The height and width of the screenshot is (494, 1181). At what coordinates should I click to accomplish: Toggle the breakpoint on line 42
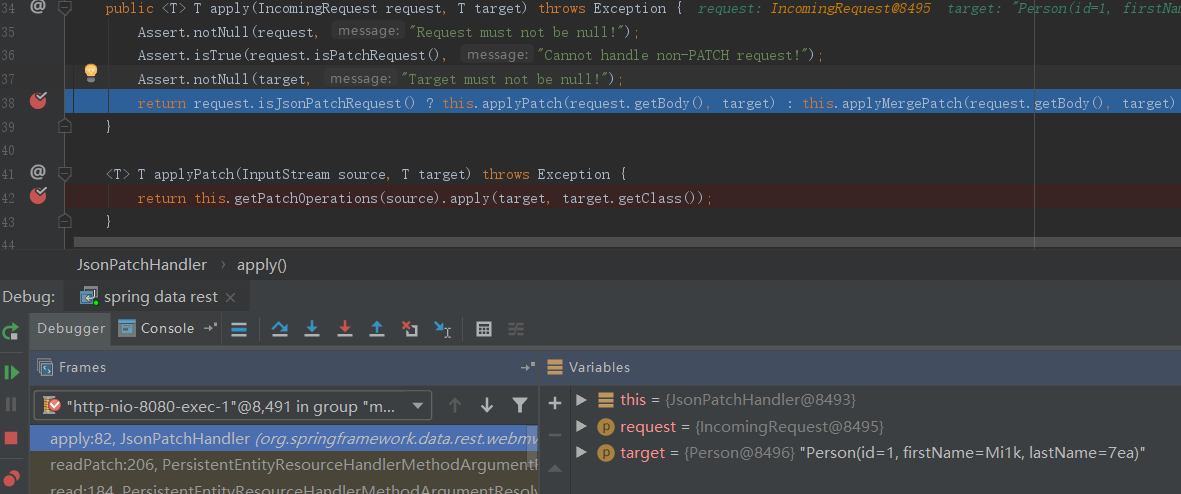point(38,196)
